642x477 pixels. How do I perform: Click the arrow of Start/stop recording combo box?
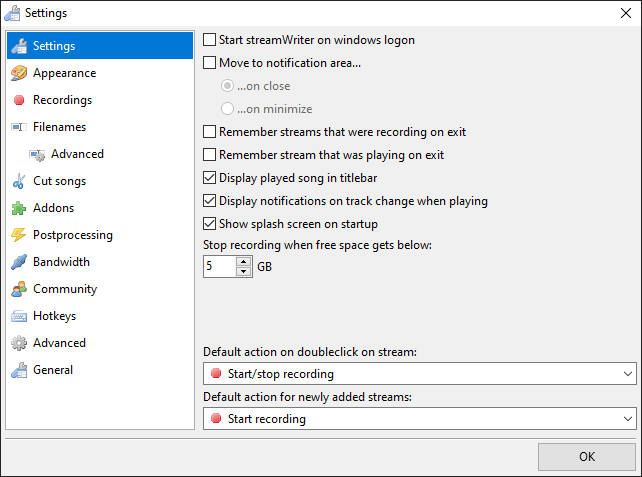628,373
